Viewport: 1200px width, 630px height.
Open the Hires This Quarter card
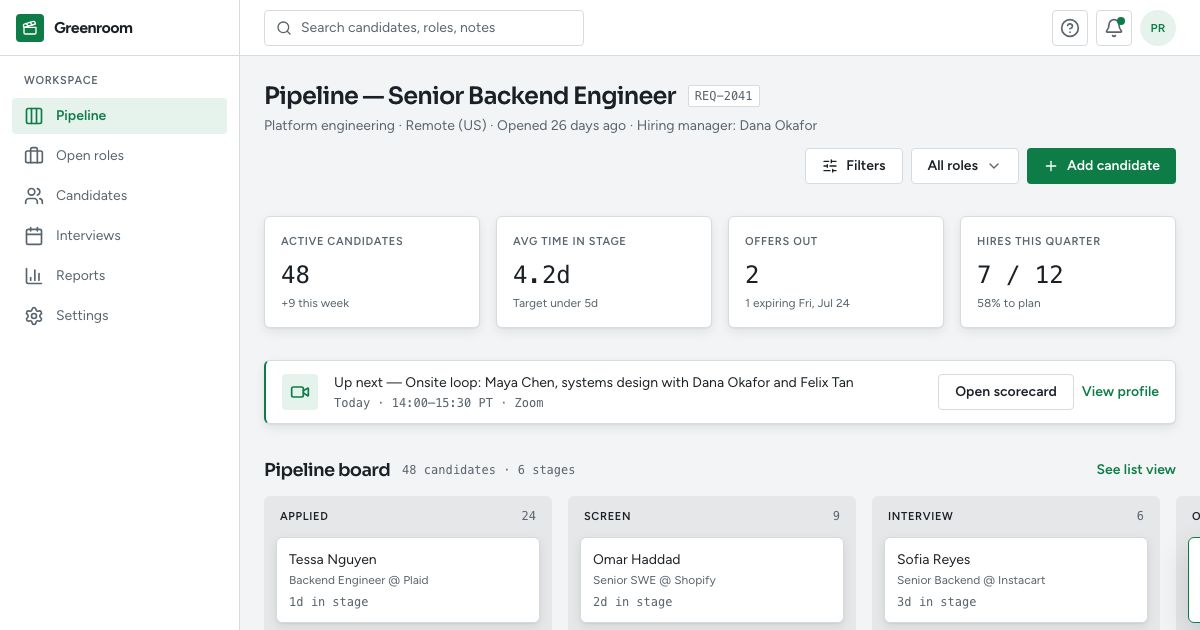pos(1068,272)
